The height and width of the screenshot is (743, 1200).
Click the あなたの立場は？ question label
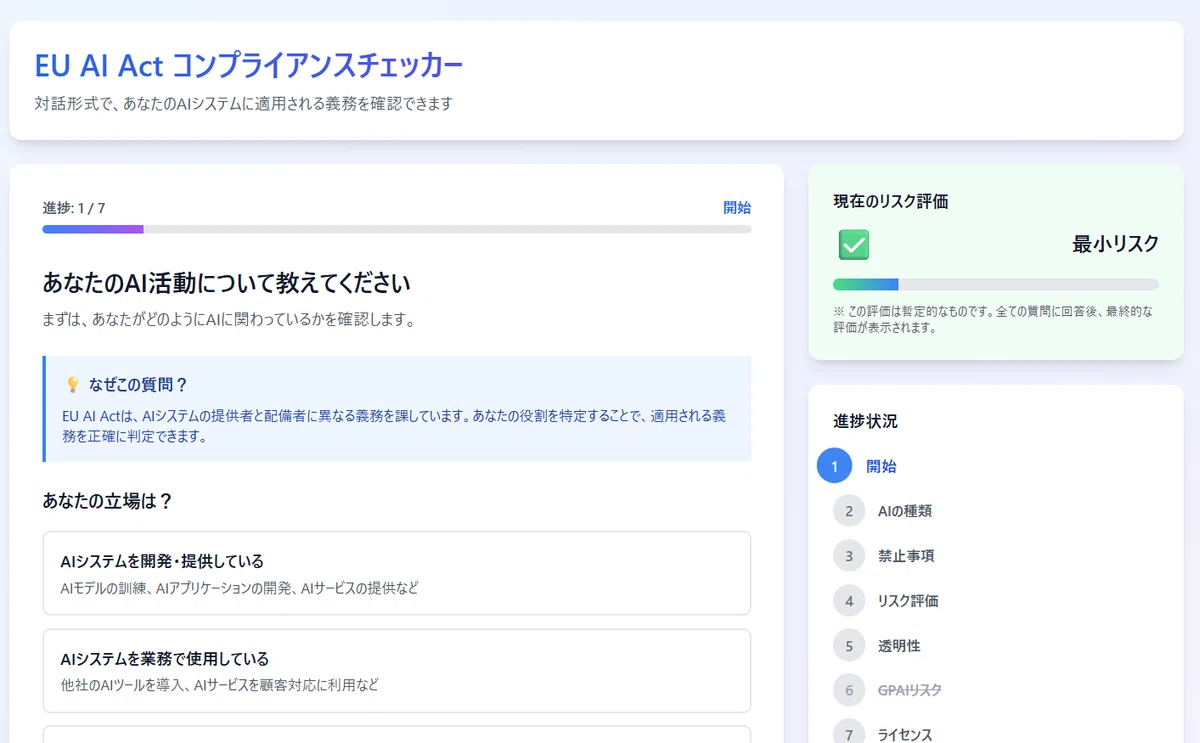(108, 501)
